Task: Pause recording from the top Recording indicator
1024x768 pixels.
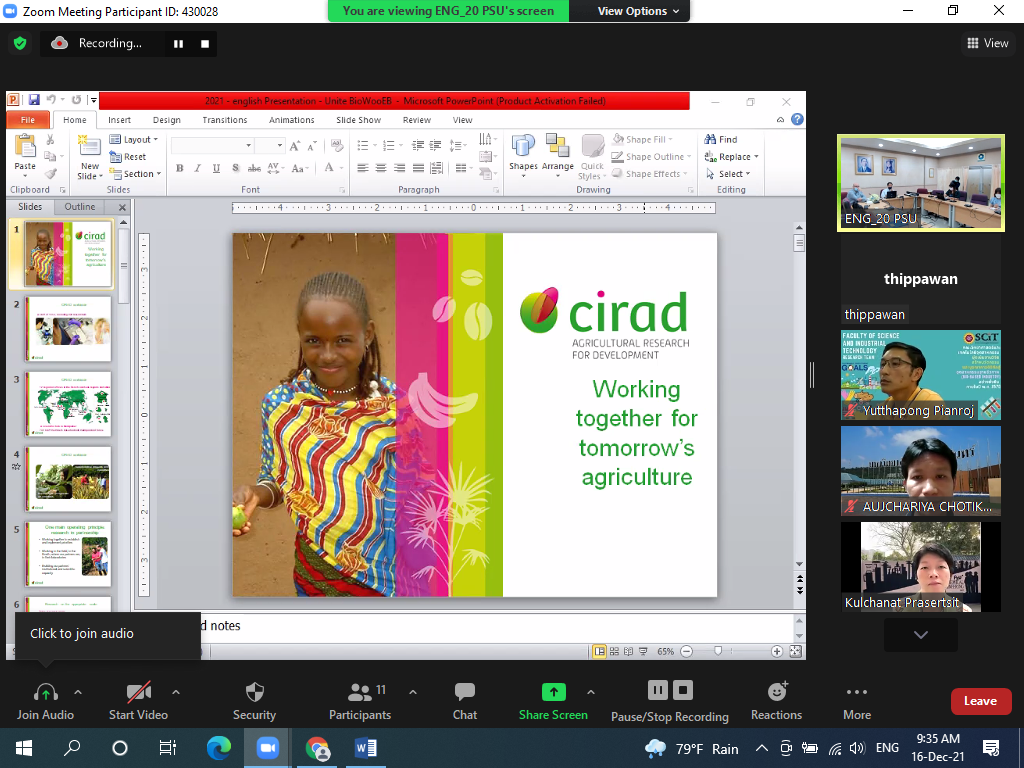Action: (178, 44)
